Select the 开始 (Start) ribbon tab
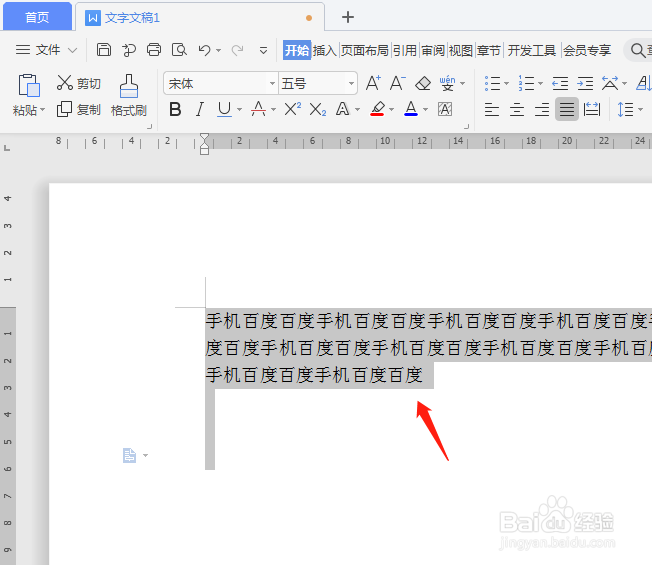Viewport: 652px width, 565px height. (297, 50)
